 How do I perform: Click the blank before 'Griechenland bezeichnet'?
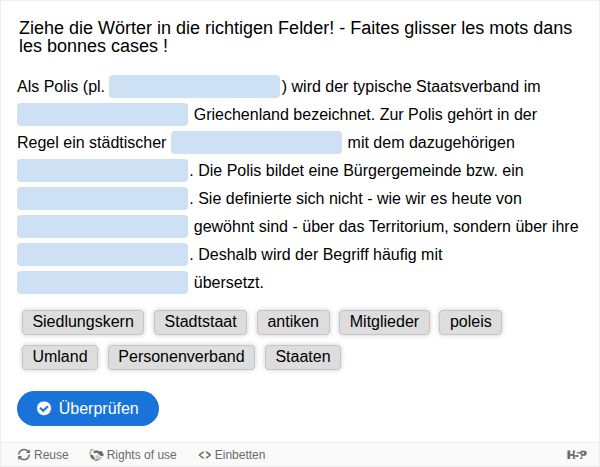[103, 115]
